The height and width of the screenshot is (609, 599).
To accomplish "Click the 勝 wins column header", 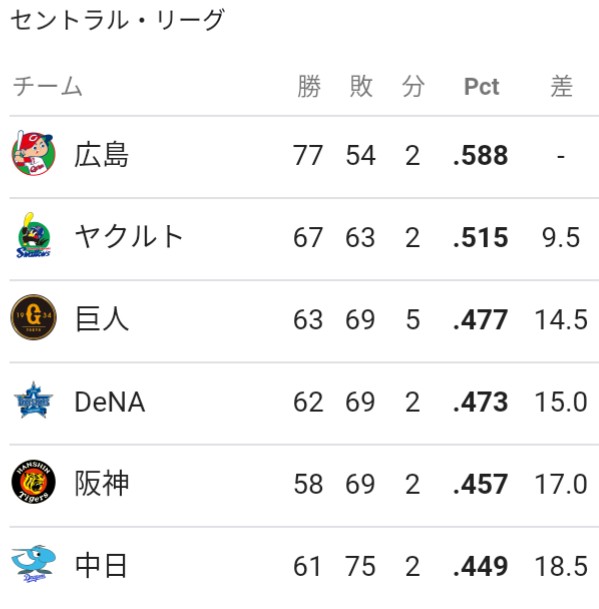I will click(309, 86).
